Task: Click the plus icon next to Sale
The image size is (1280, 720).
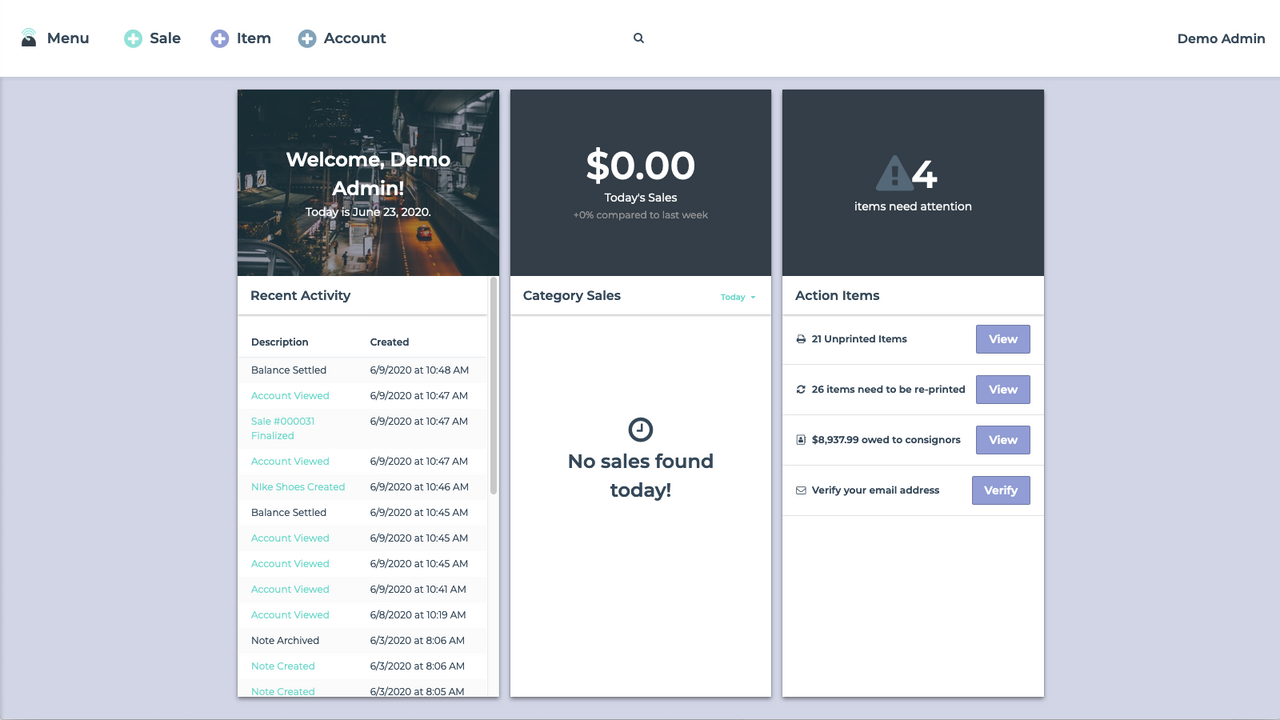Action: point(131,37)
